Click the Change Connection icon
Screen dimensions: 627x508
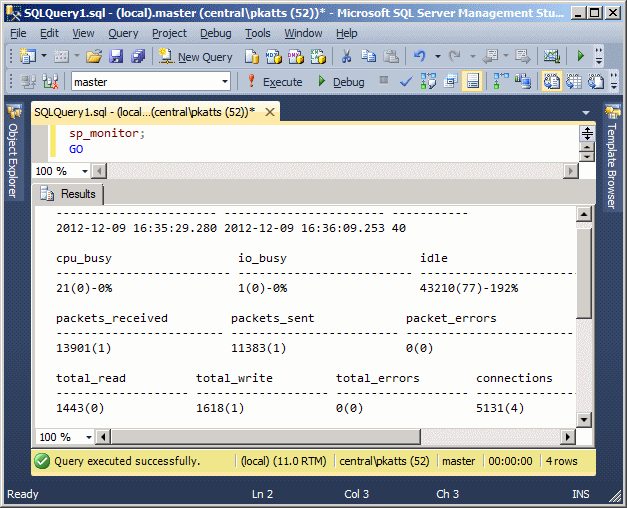click(50, 82)
